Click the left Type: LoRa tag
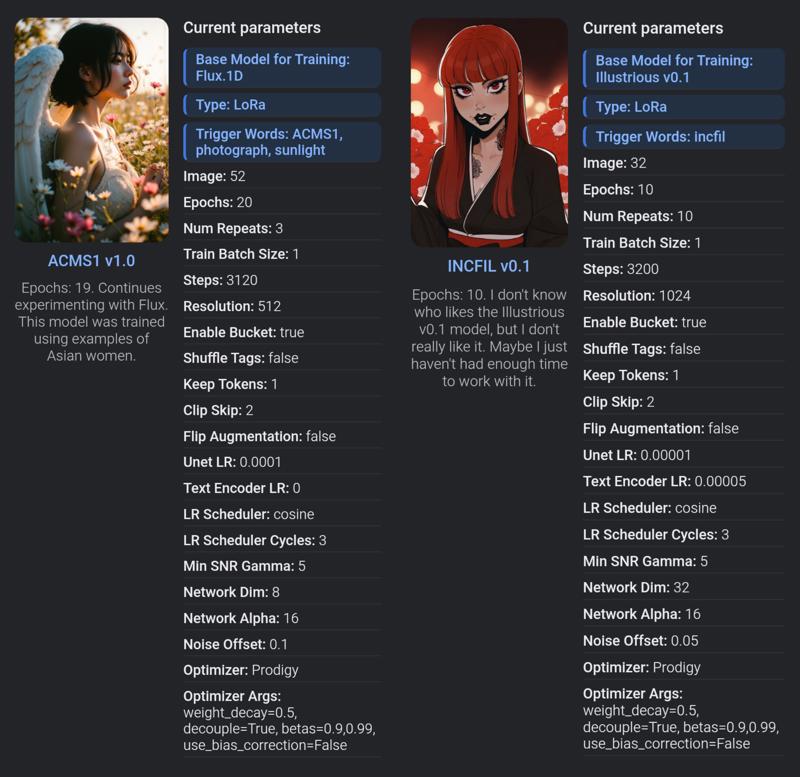The image size is (800, 777). point(282,105)
